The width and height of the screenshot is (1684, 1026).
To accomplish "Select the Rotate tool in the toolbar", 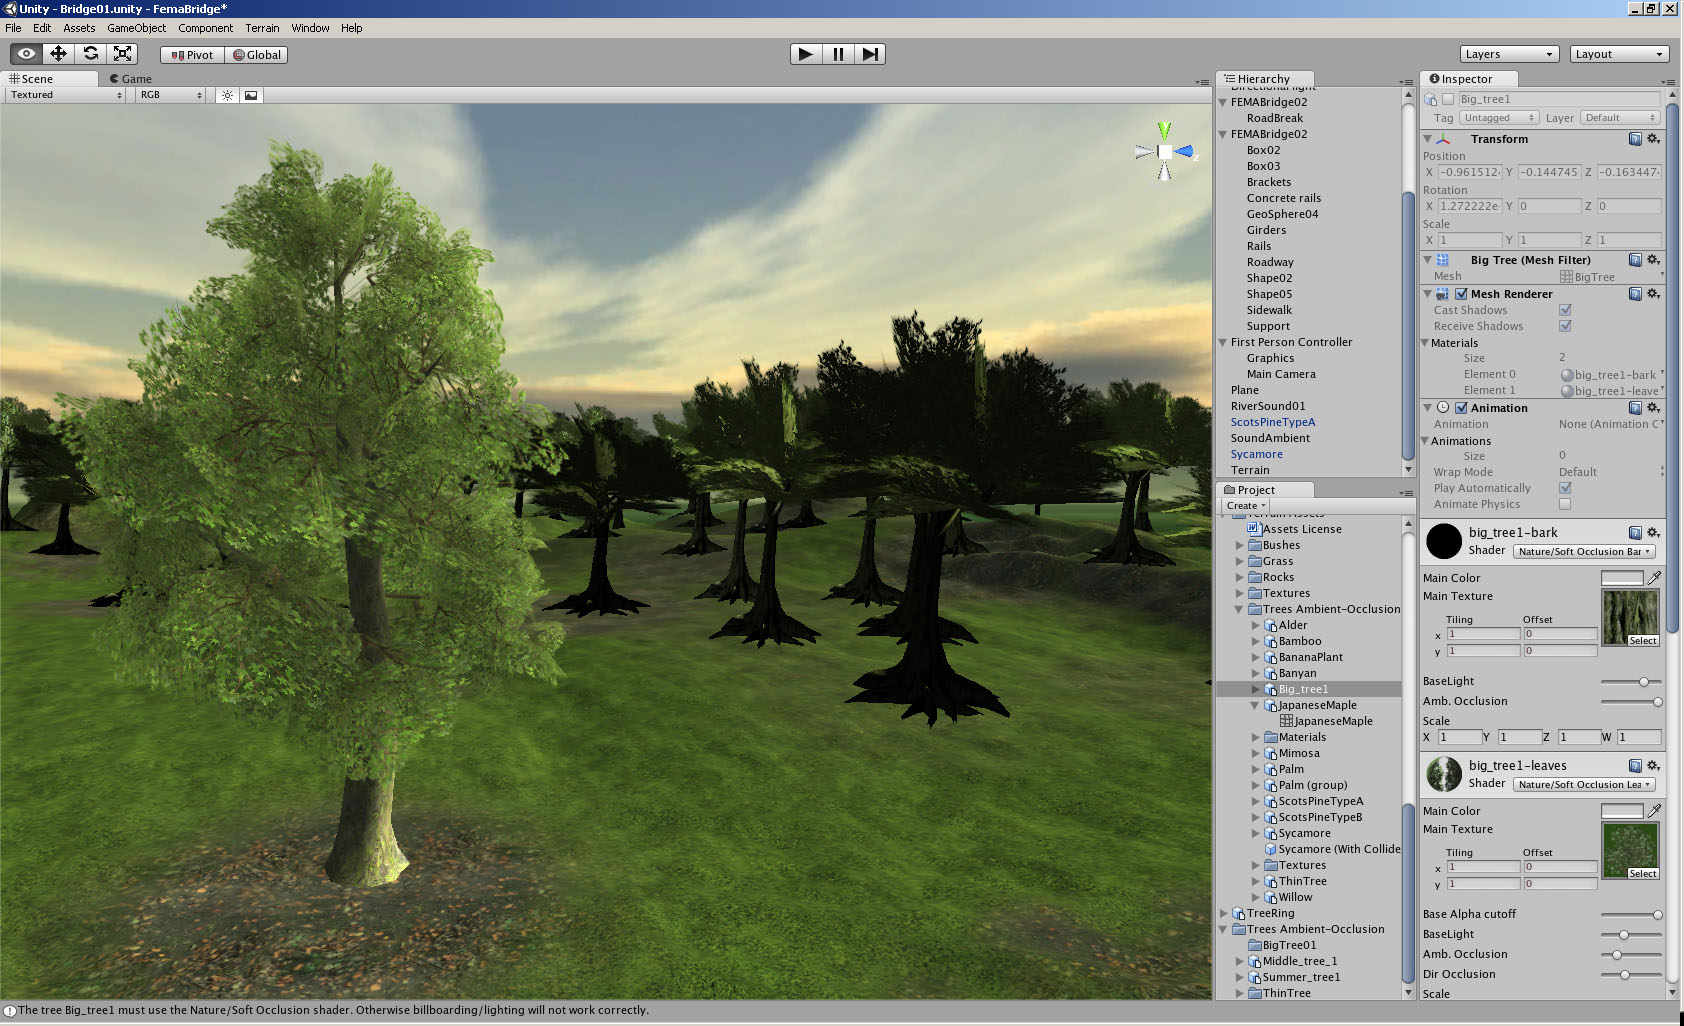I will pyautogui.click(x=91, y=54).
